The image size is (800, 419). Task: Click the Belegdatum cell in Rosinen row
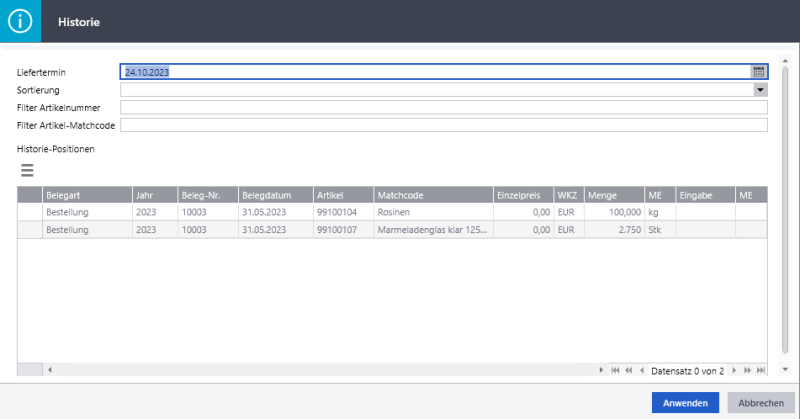[x=276, y=212]
